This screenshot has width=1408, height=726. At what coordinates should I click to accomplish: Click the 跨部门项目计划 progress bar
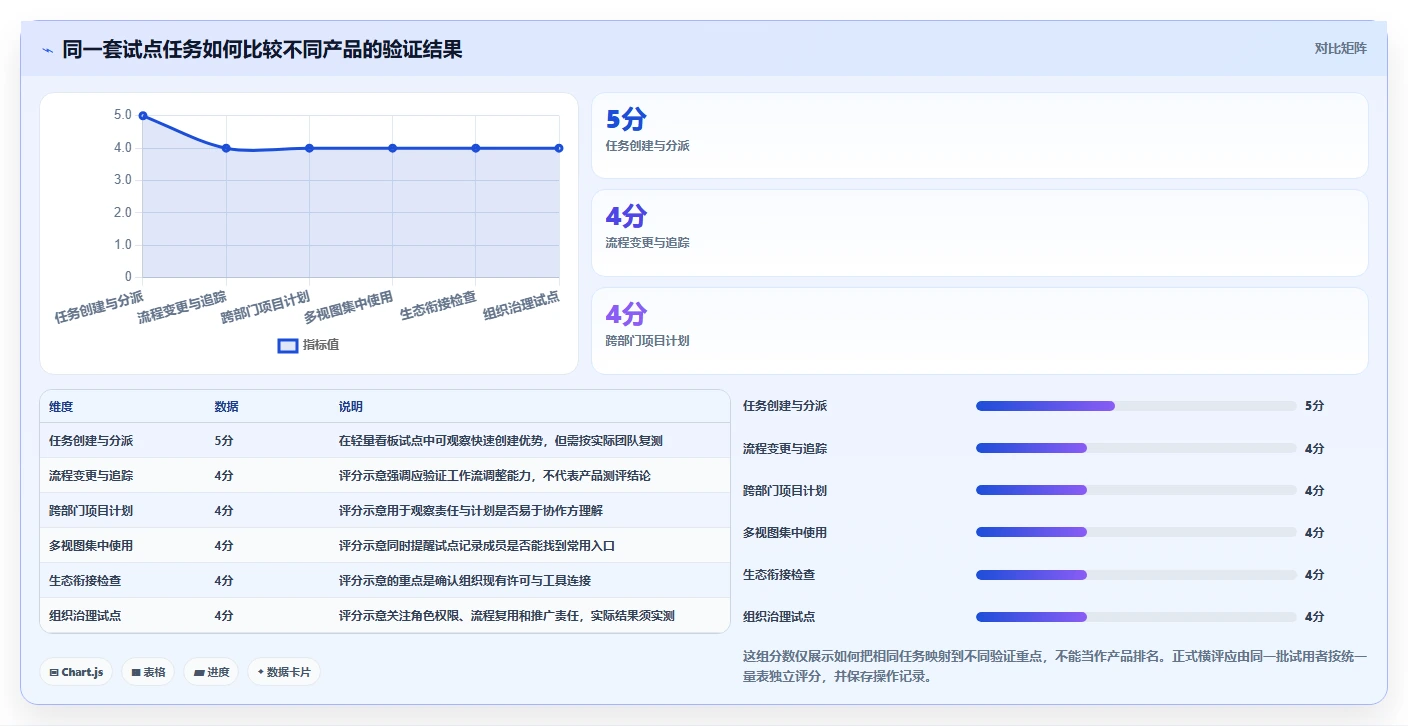[1135, 490]
